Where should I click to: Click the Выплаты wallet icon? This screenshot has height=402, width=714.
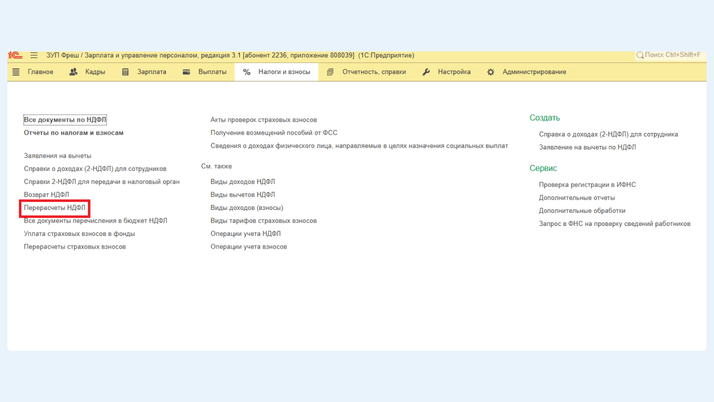pyautogui.click(x=186, y=72)
